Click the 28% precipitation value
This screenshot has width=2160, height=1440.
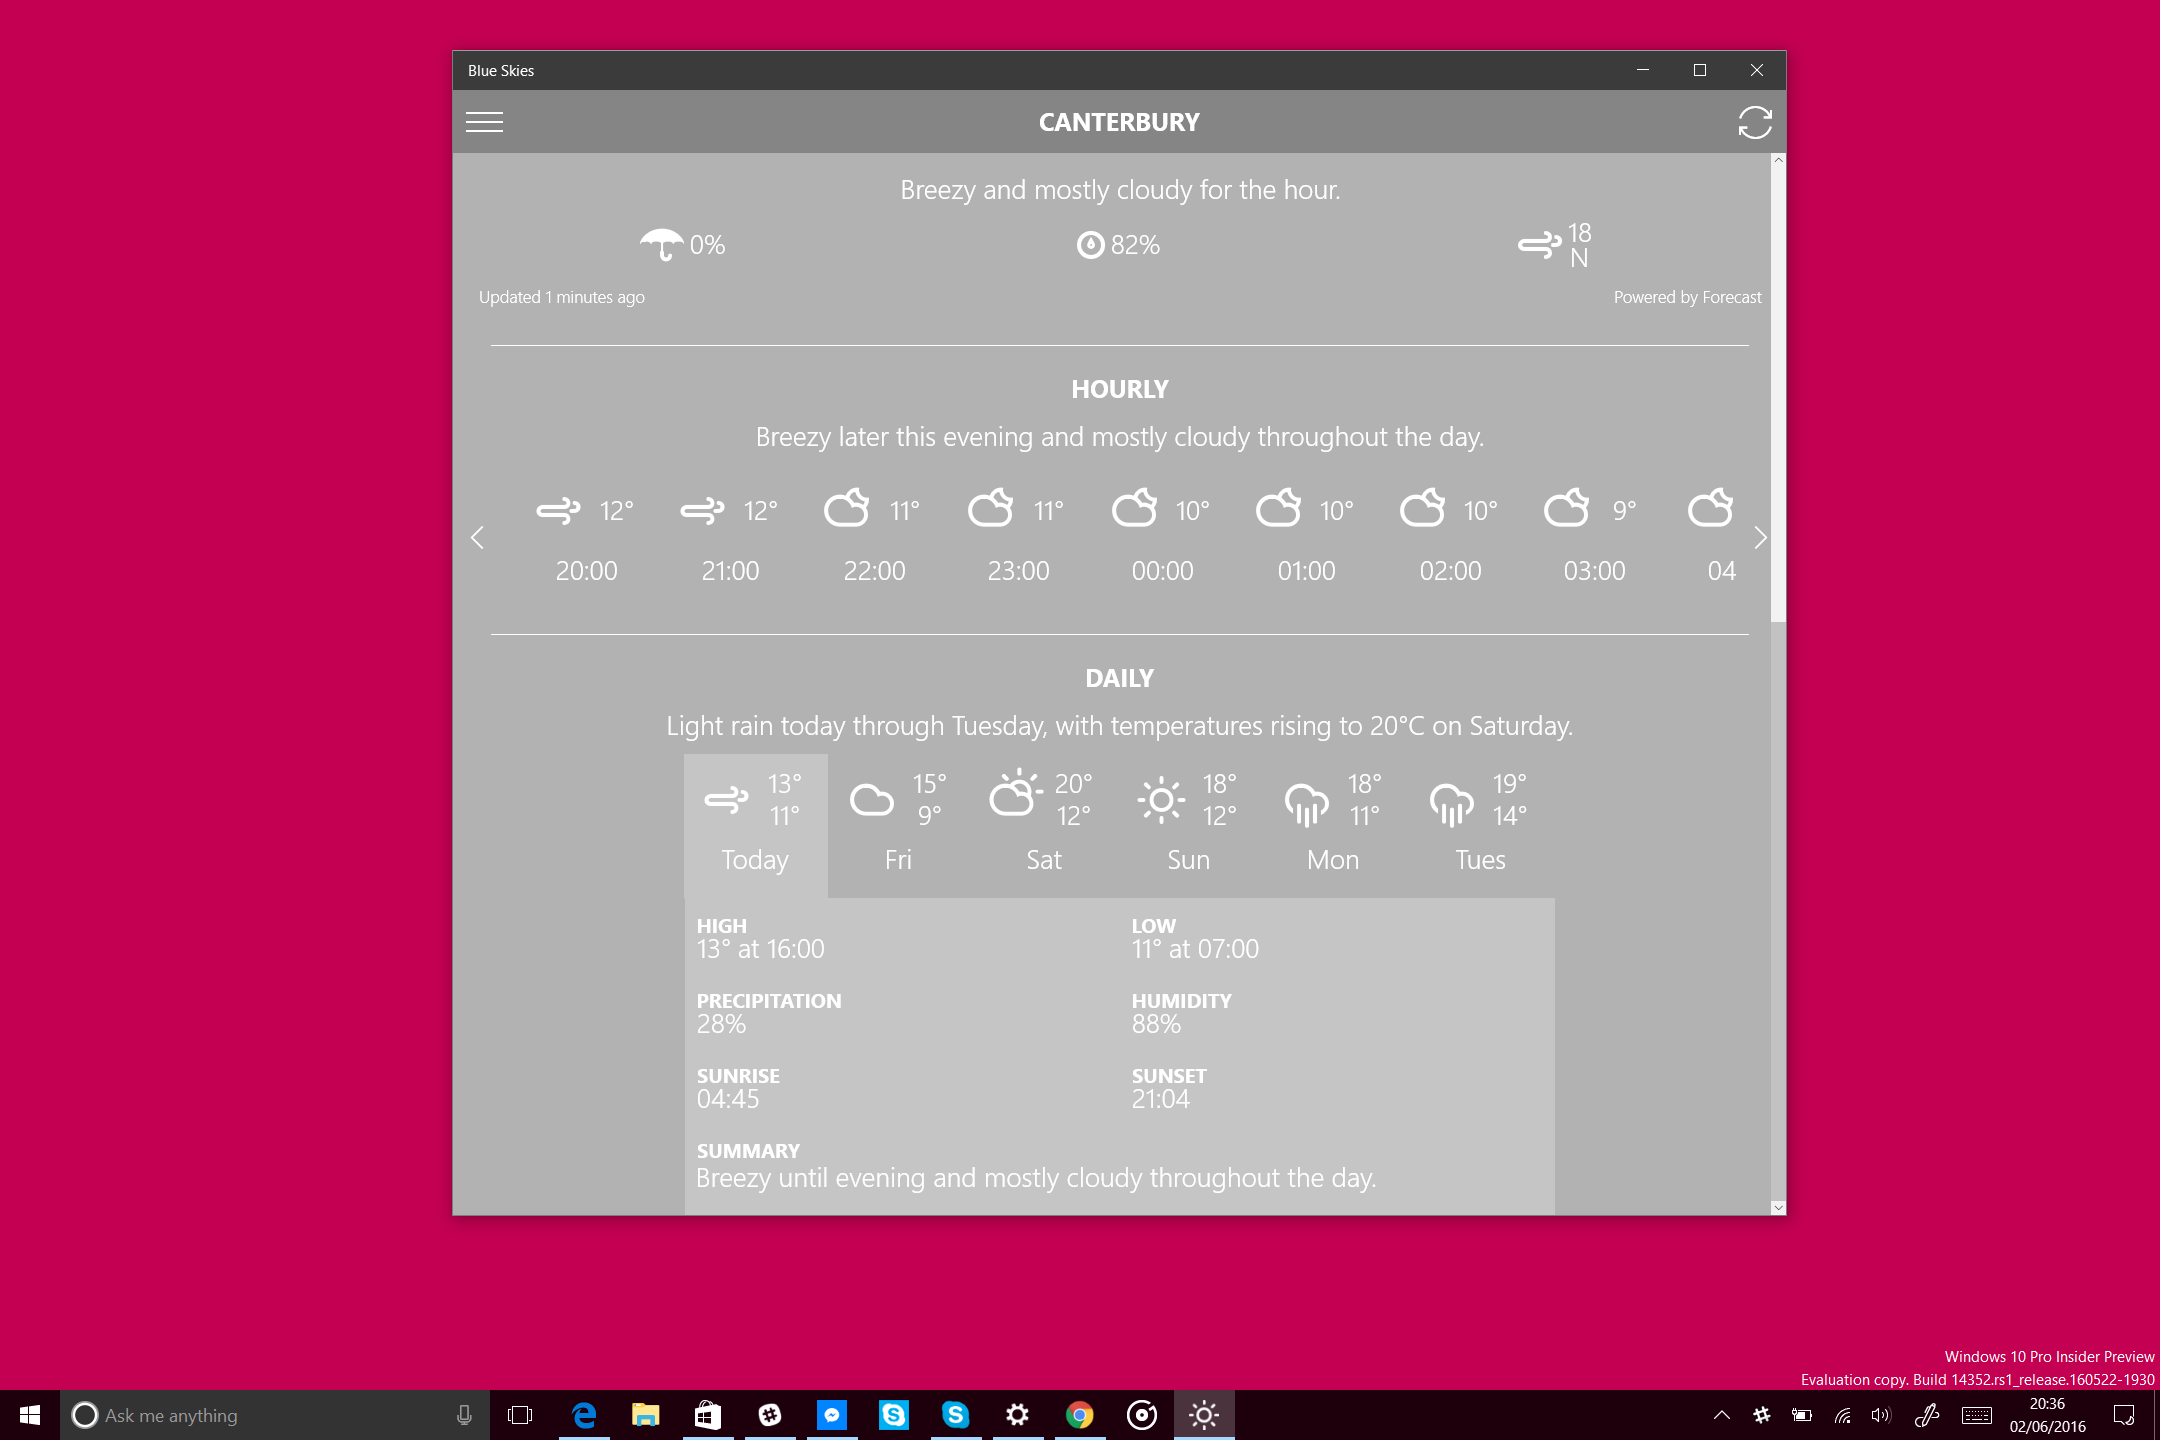click(721, 1024)
